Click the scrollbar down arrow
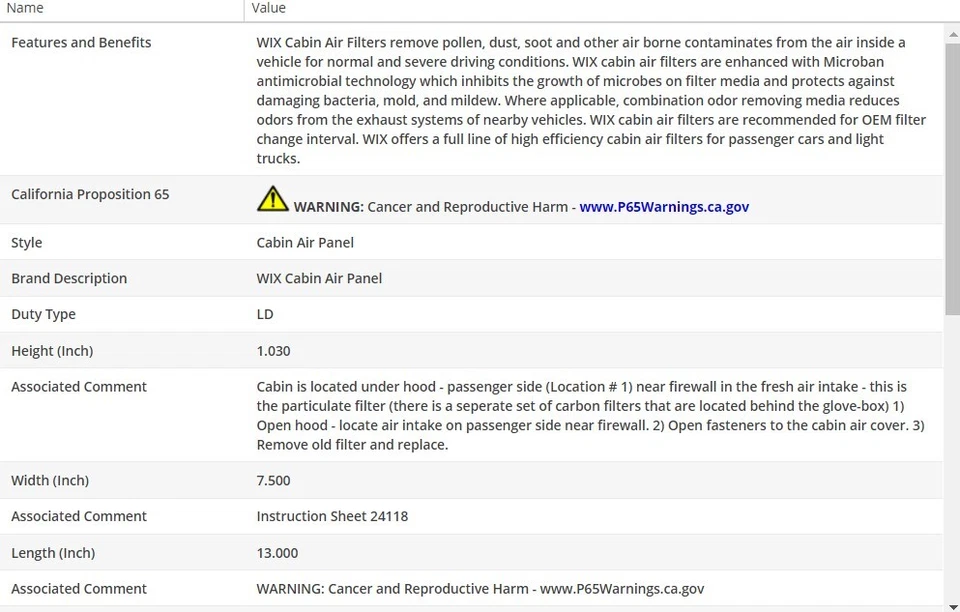 coord(952,604)
